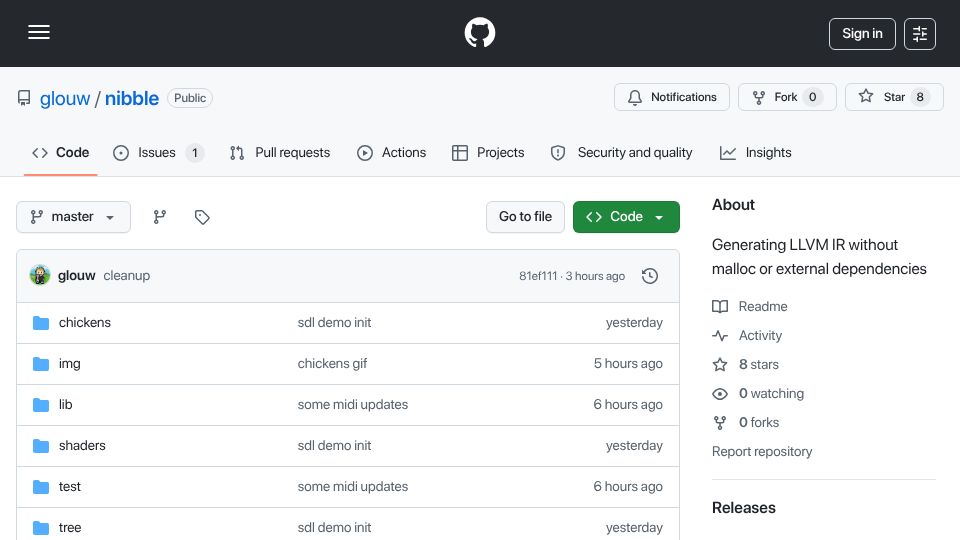Open the glouw commit author link

(x=77, y=276)
